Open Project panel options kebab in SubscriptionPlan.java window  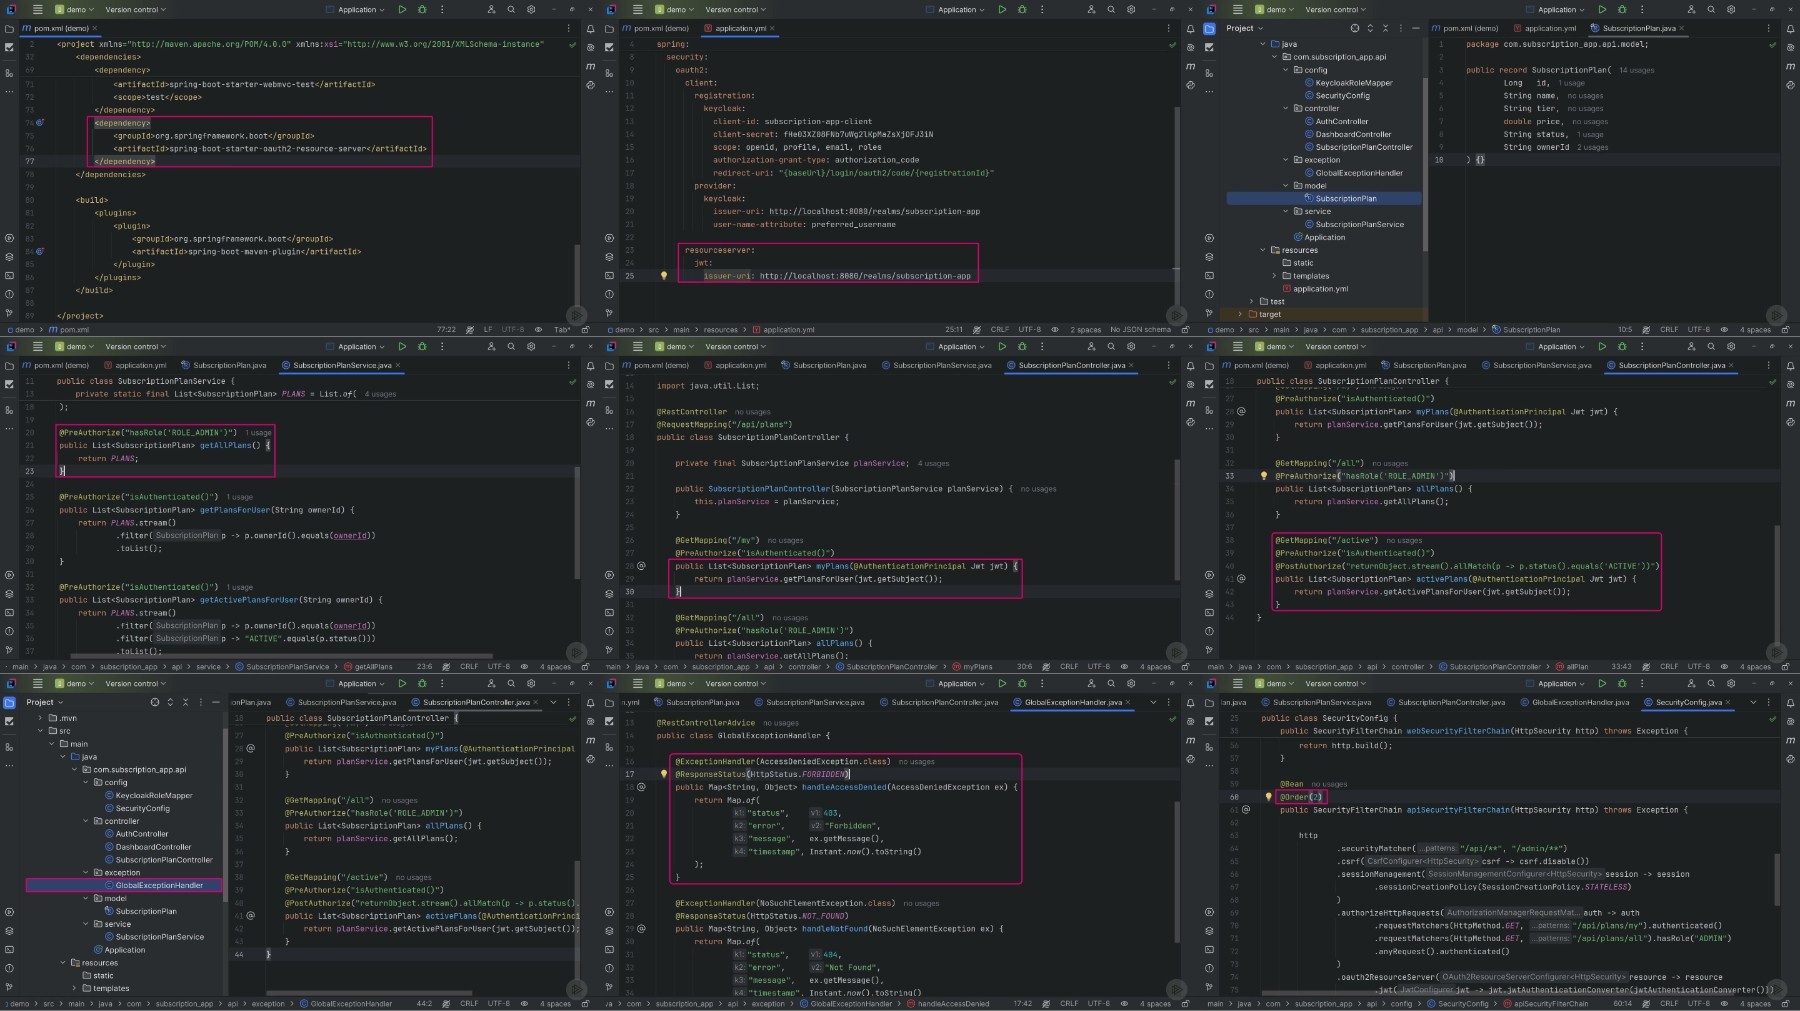click(x=1401, y=28)
